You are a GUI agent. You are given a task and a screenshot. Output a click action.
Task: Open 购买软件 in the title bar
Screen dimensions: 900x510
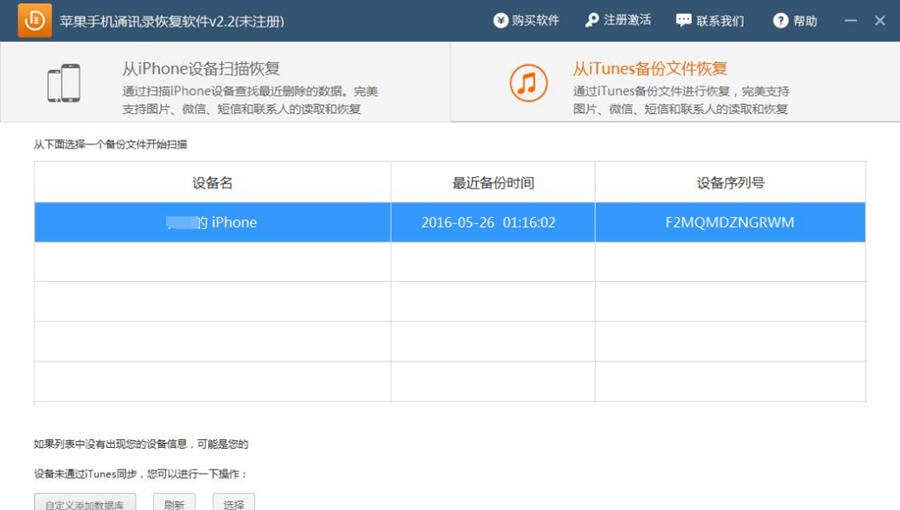526,21
